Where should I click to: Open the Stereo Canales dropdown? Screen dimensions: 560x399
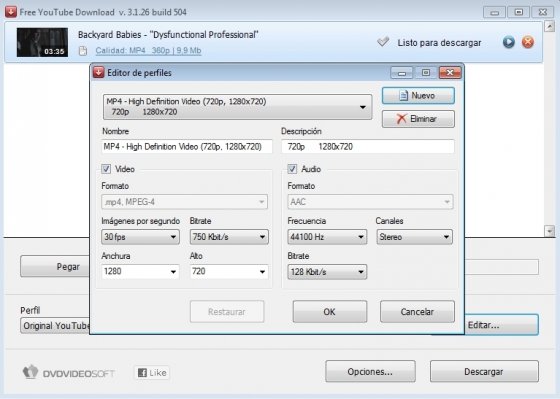(x=415, y=237)
